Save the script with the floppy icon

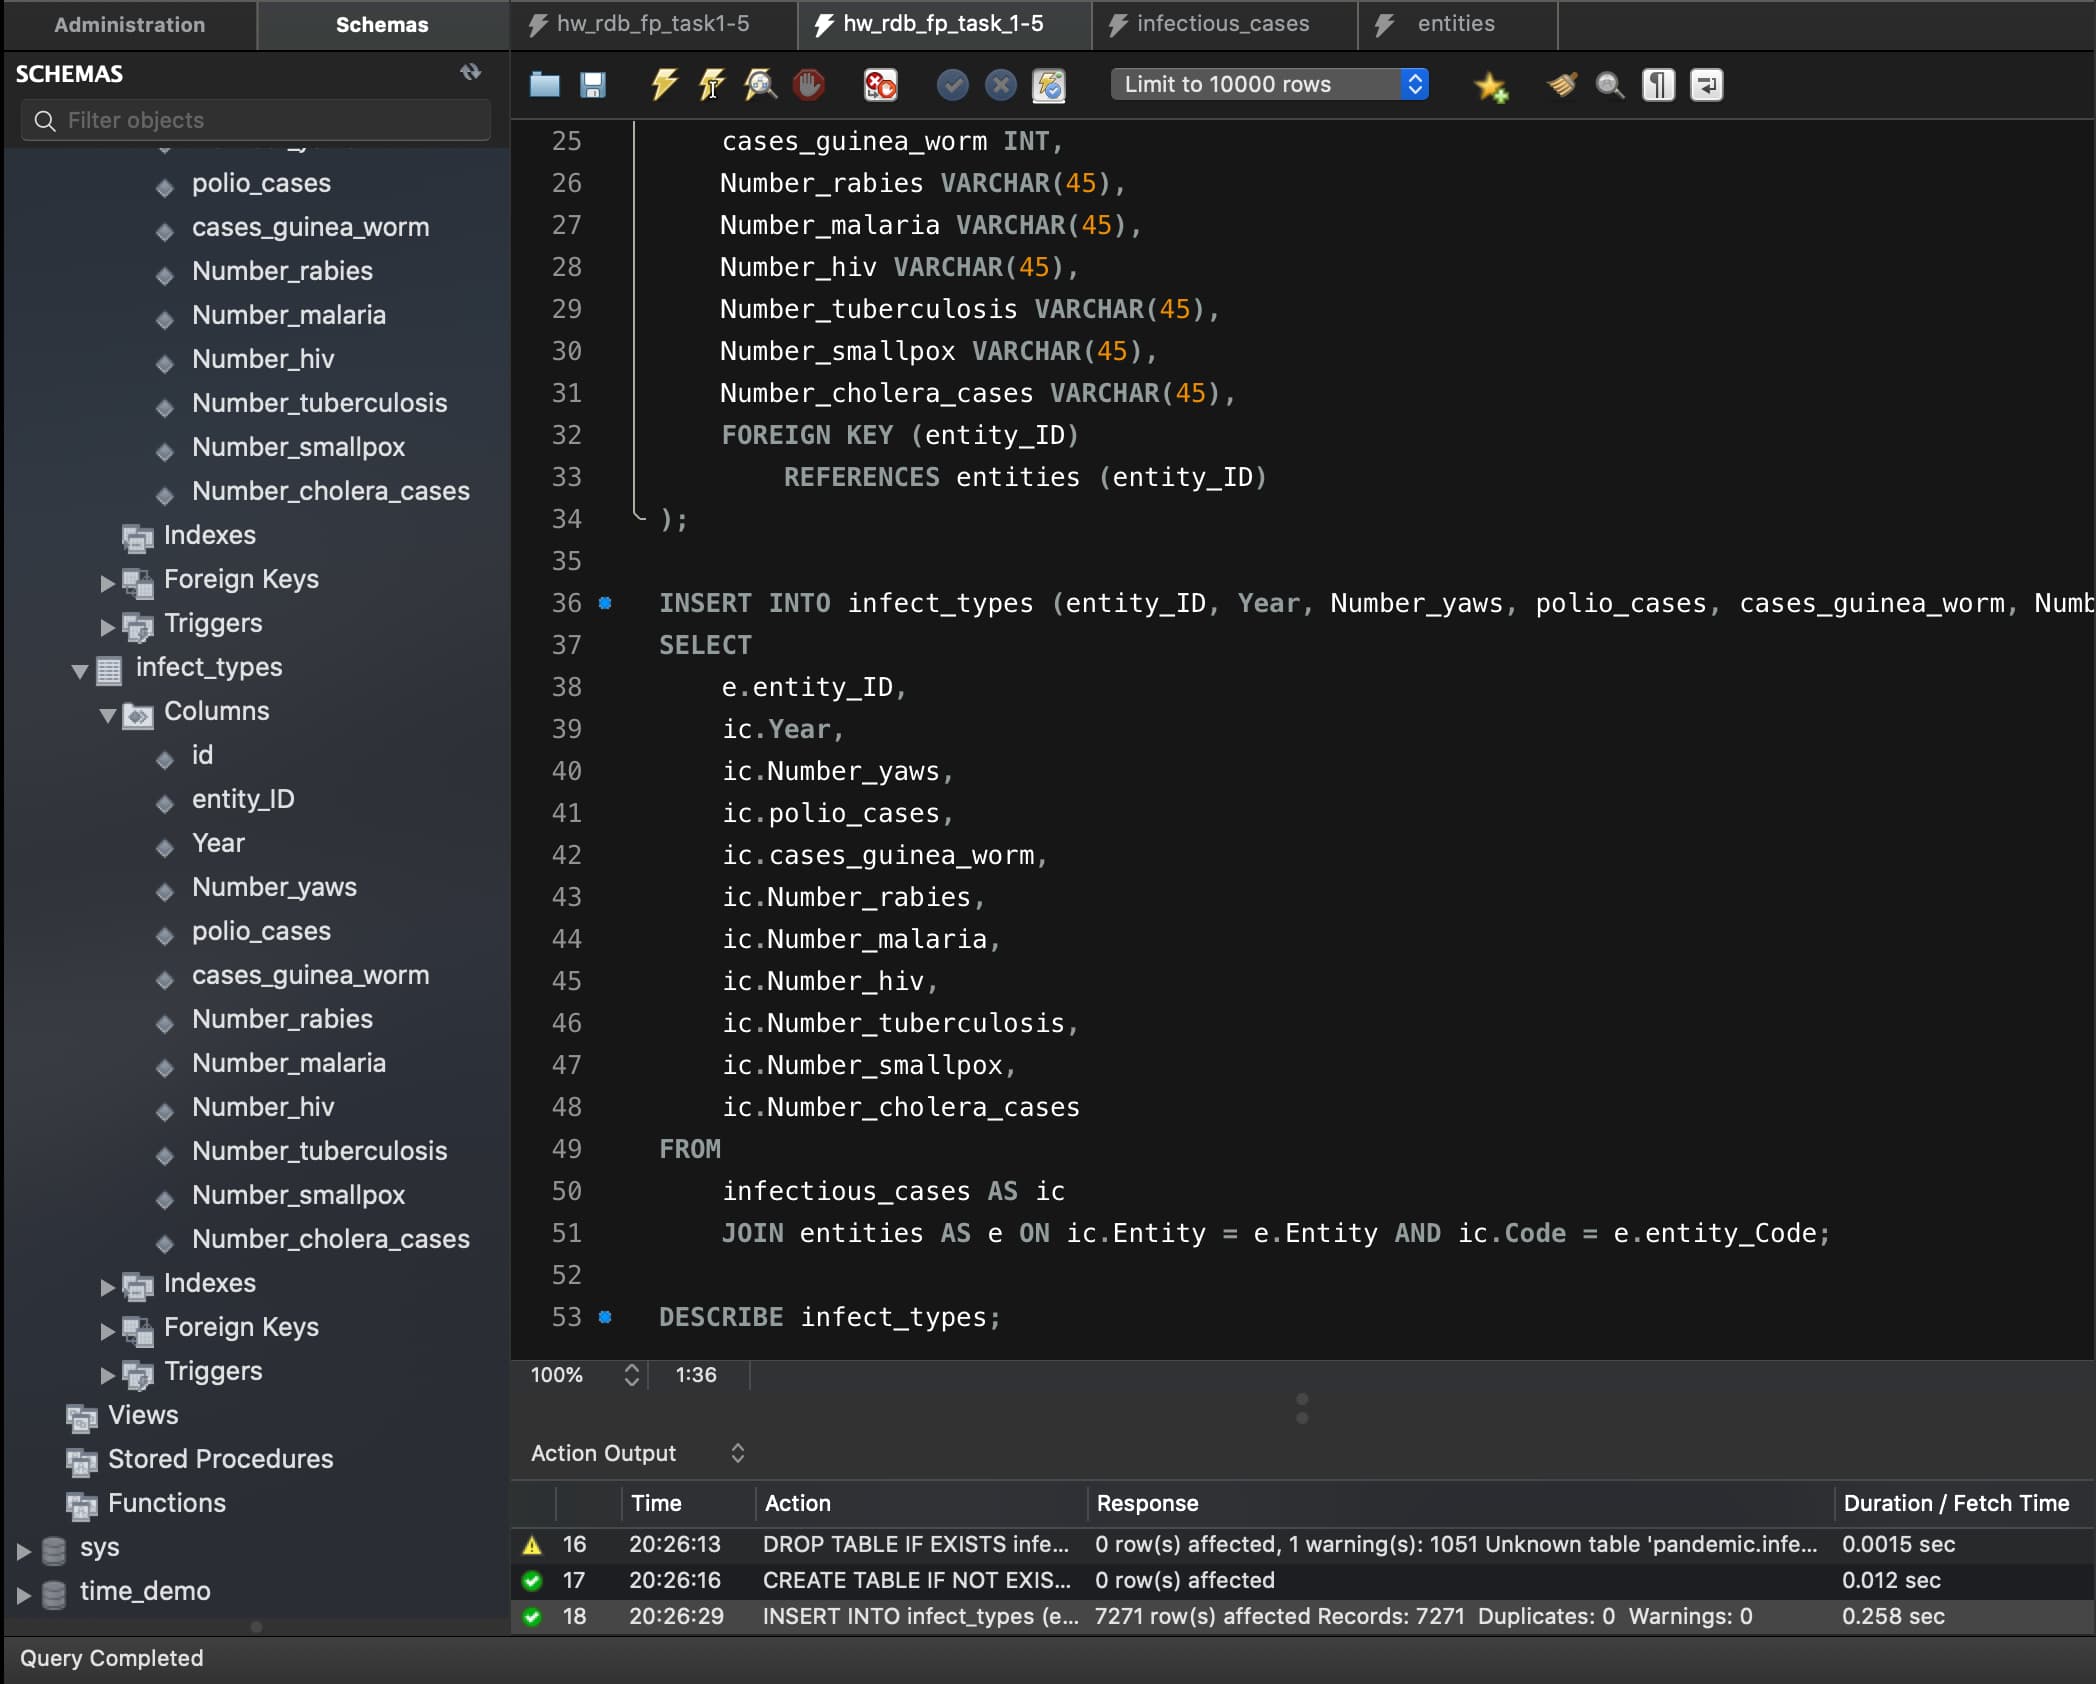coord(593,85)
